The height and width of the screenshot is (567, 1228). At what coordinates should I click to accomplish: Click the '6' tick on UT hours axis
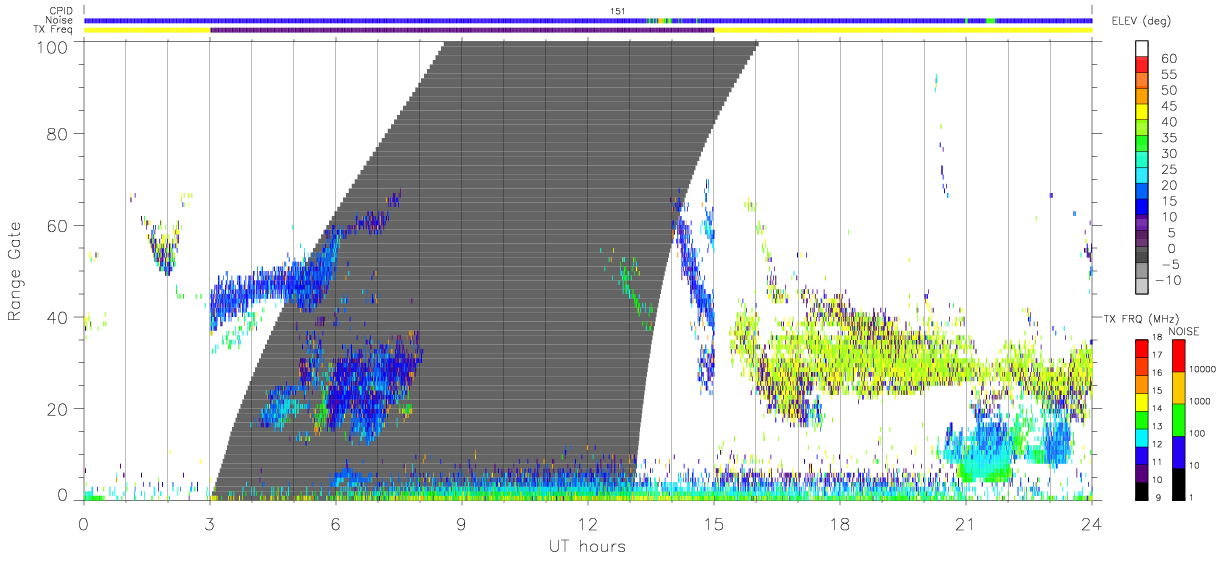pyautogui.click(x=336, y=524)
